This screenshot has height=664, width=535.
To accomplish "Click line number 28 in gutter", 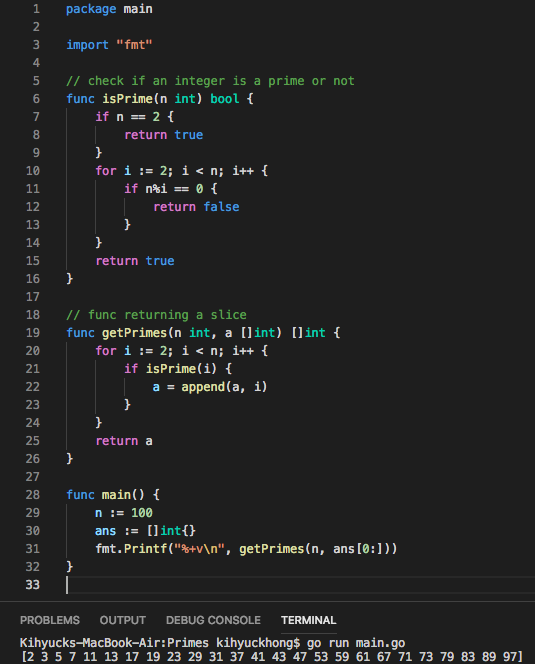I will point(33,495).
